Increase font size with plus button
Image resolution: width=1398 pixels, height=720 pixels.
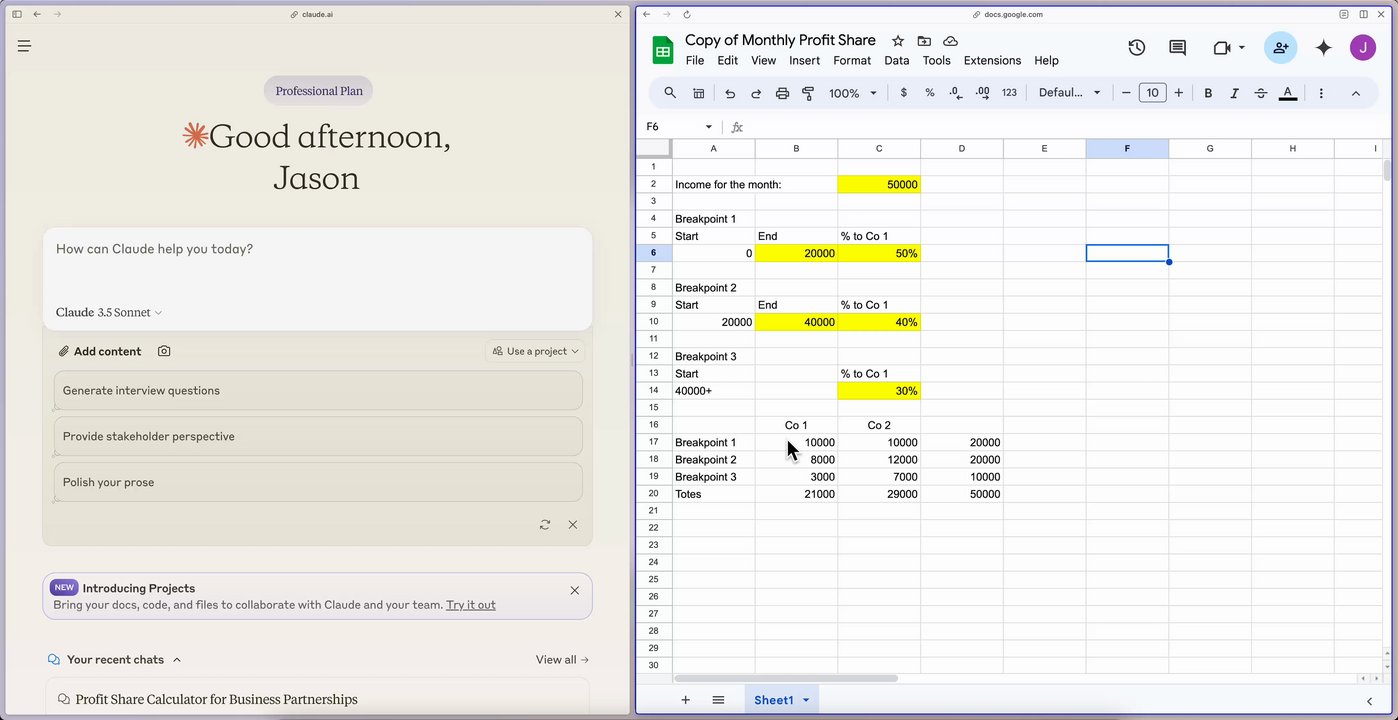1179,93
